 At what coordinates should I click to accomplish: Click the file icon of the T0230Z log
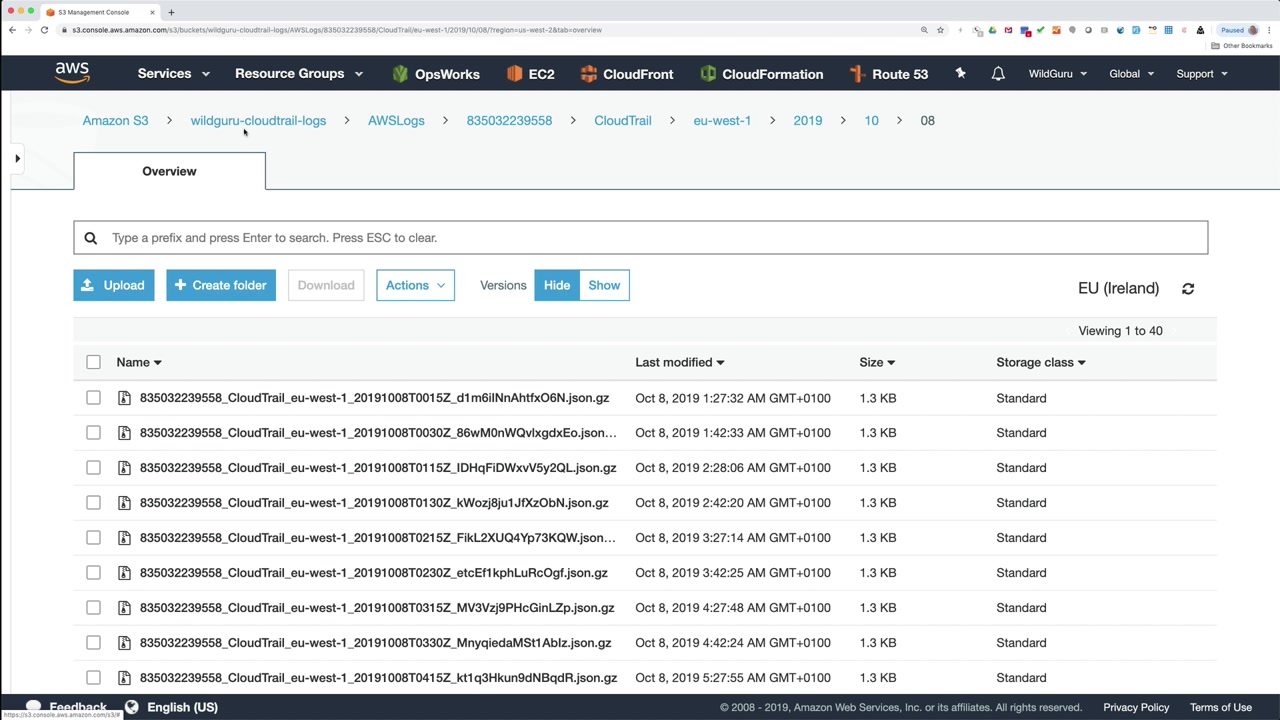tap(124, 573)
